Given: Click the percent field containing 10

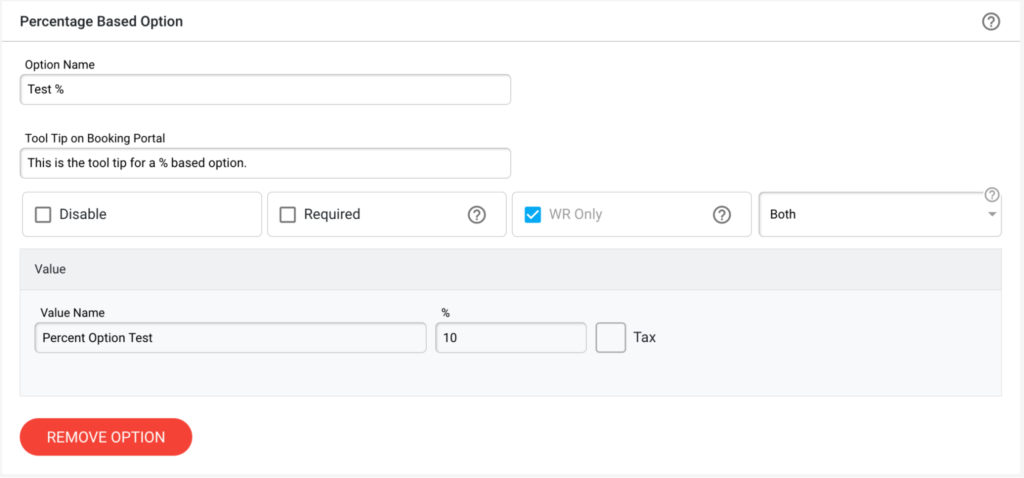Looking at the screenshot, I should coord(511,338).
